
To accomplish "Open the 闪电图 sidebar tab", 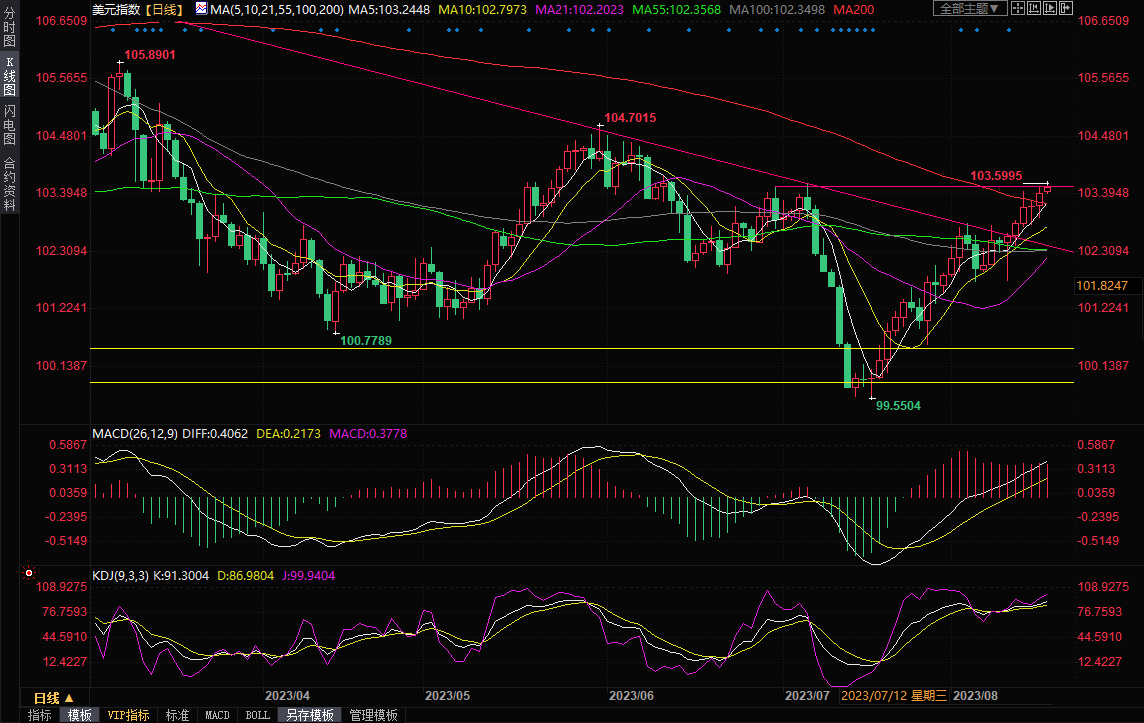I will [10, 125].
